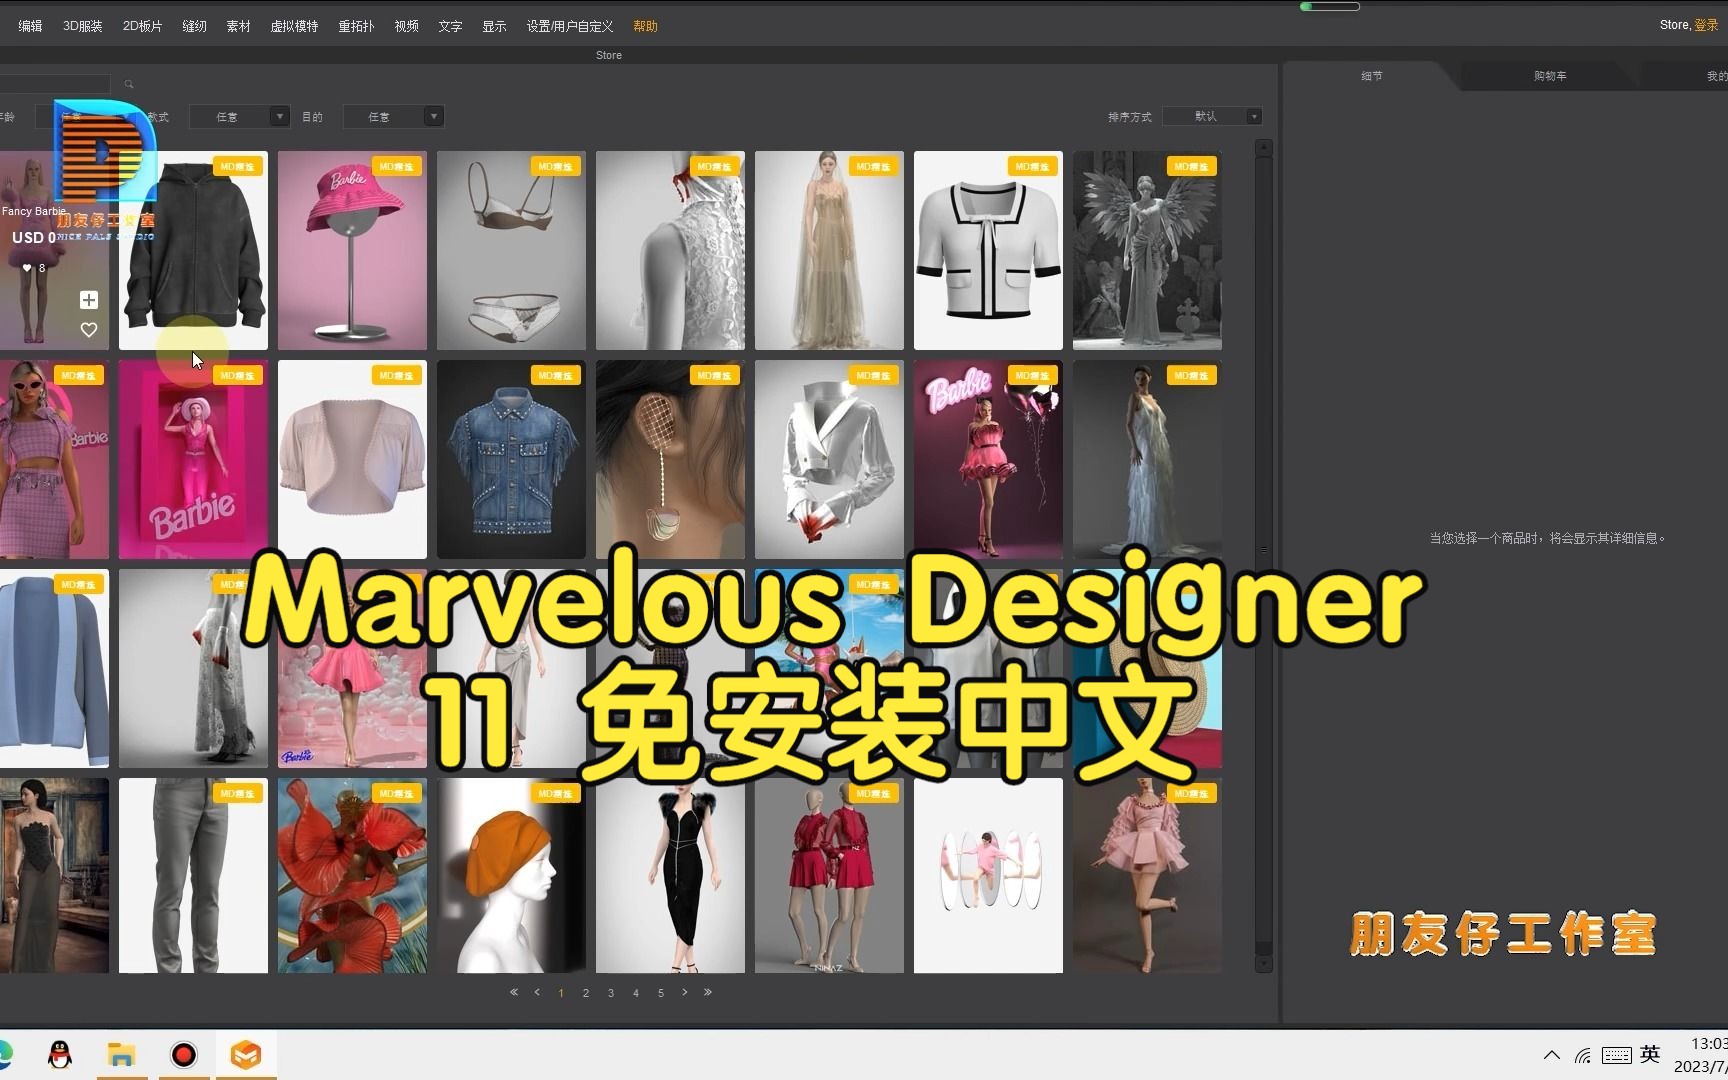Open the 文字 menu
This screenshot has width=1728, height=1080.
click(x=450, y=26)
